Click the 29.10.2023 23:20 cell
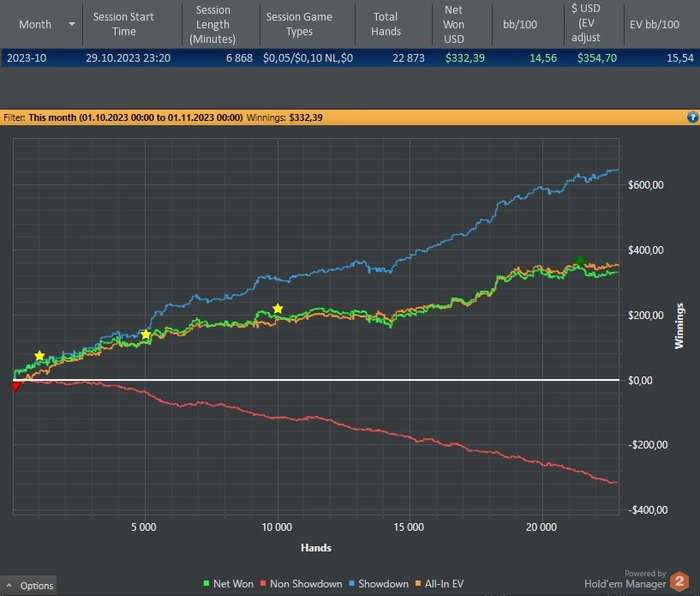Viewport: 700px width, 596px height. pos(128,58)
